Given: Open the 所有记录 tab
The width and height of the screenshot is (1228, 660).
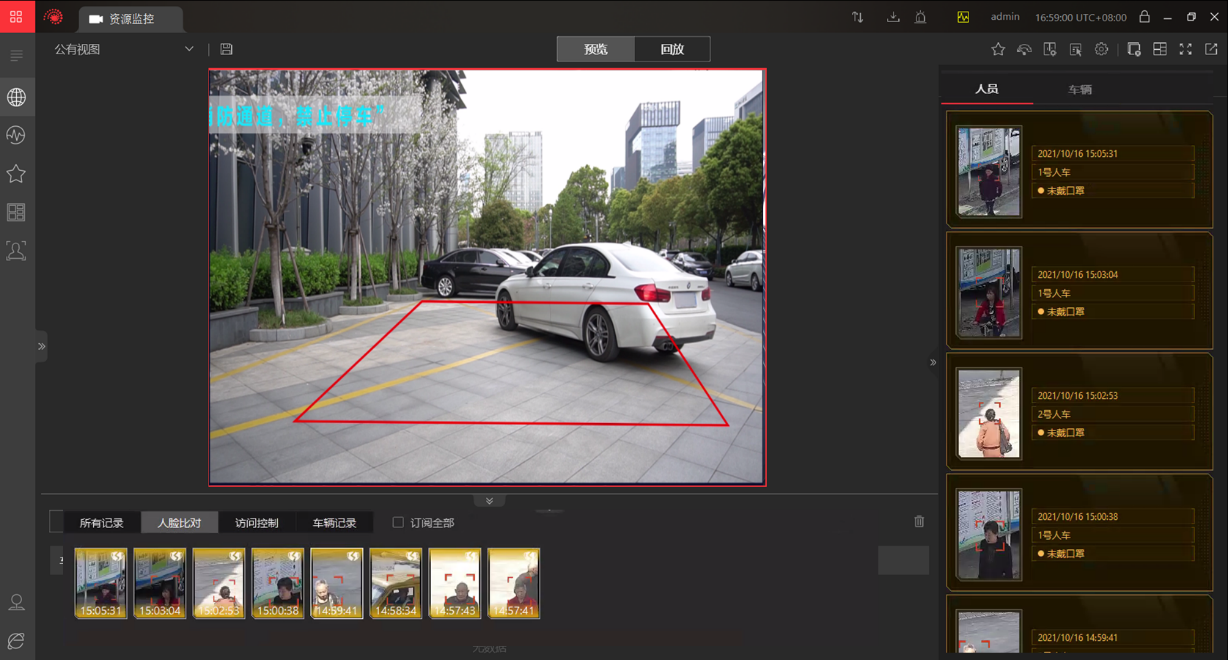Looking at the screenshot, I should [x=102, y=522].
